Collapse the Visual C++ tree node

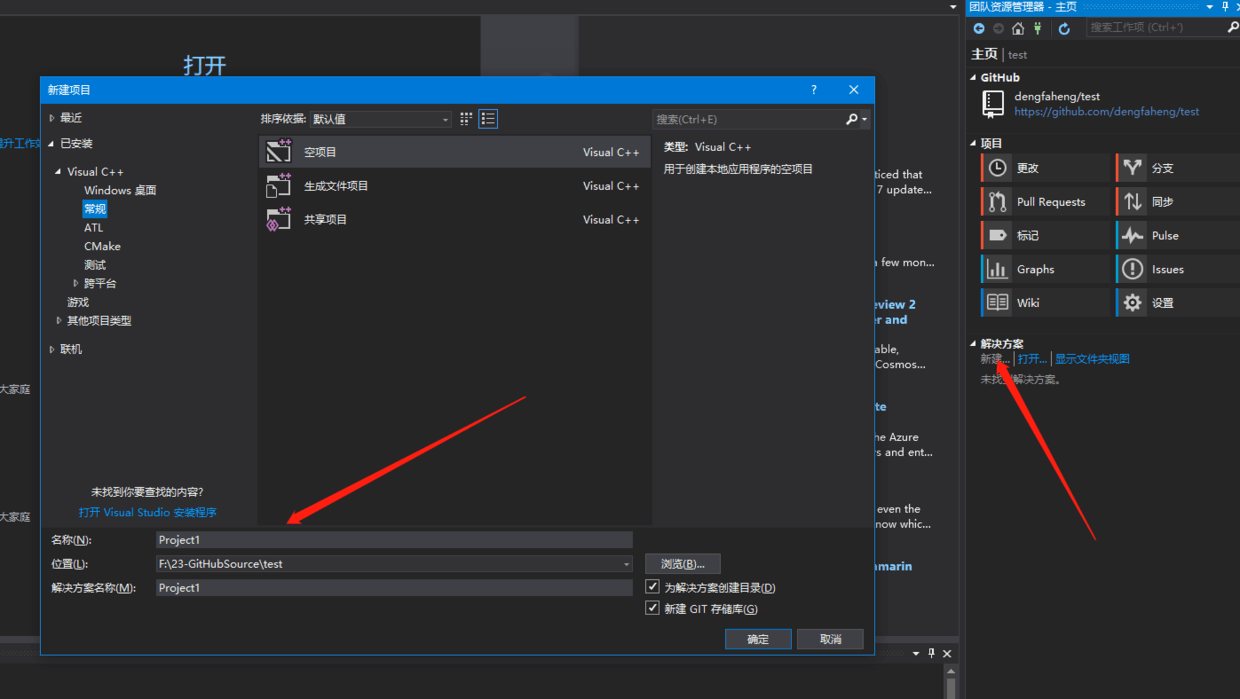point(59,172)
